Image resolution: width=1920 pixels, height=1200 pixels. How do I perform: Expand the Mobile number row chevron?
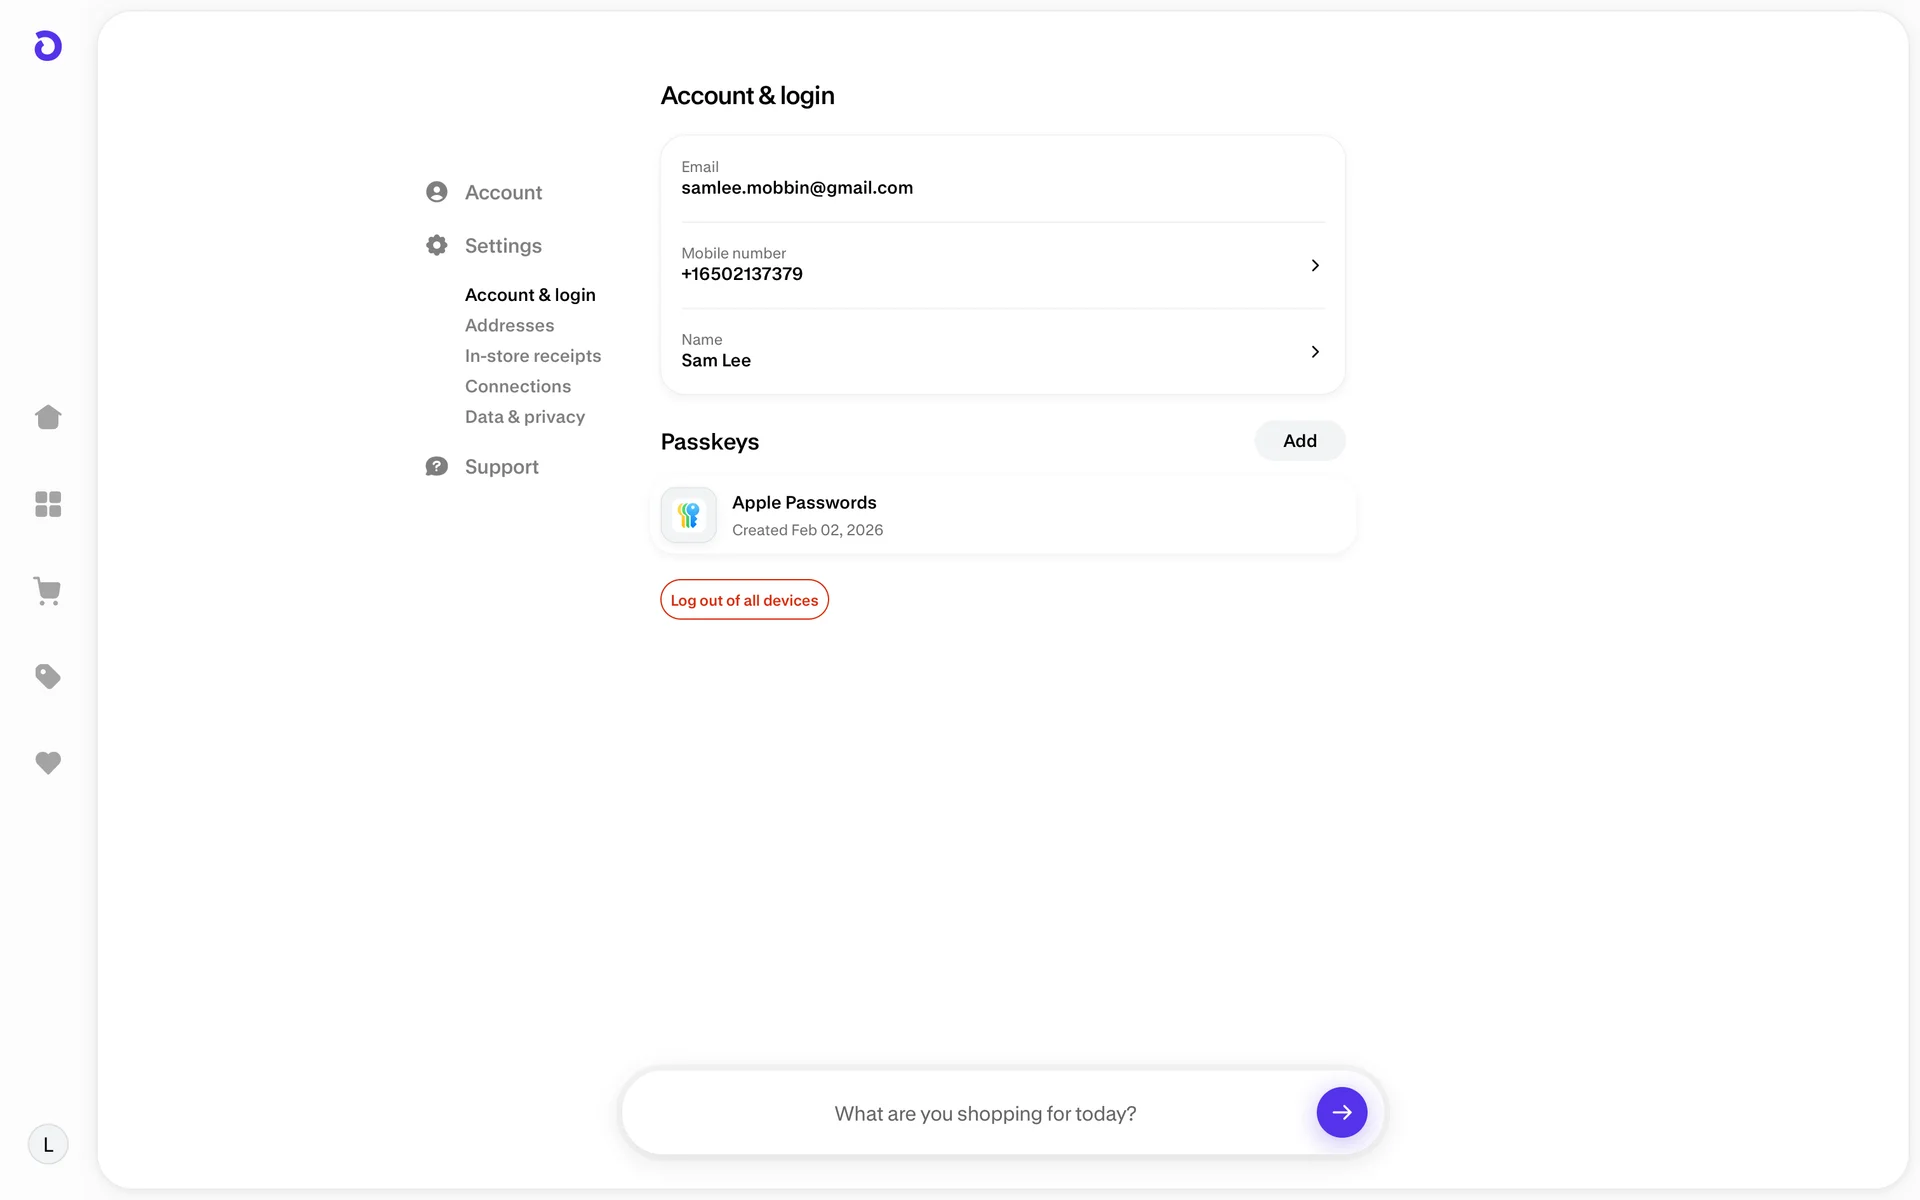point(1315,265)
